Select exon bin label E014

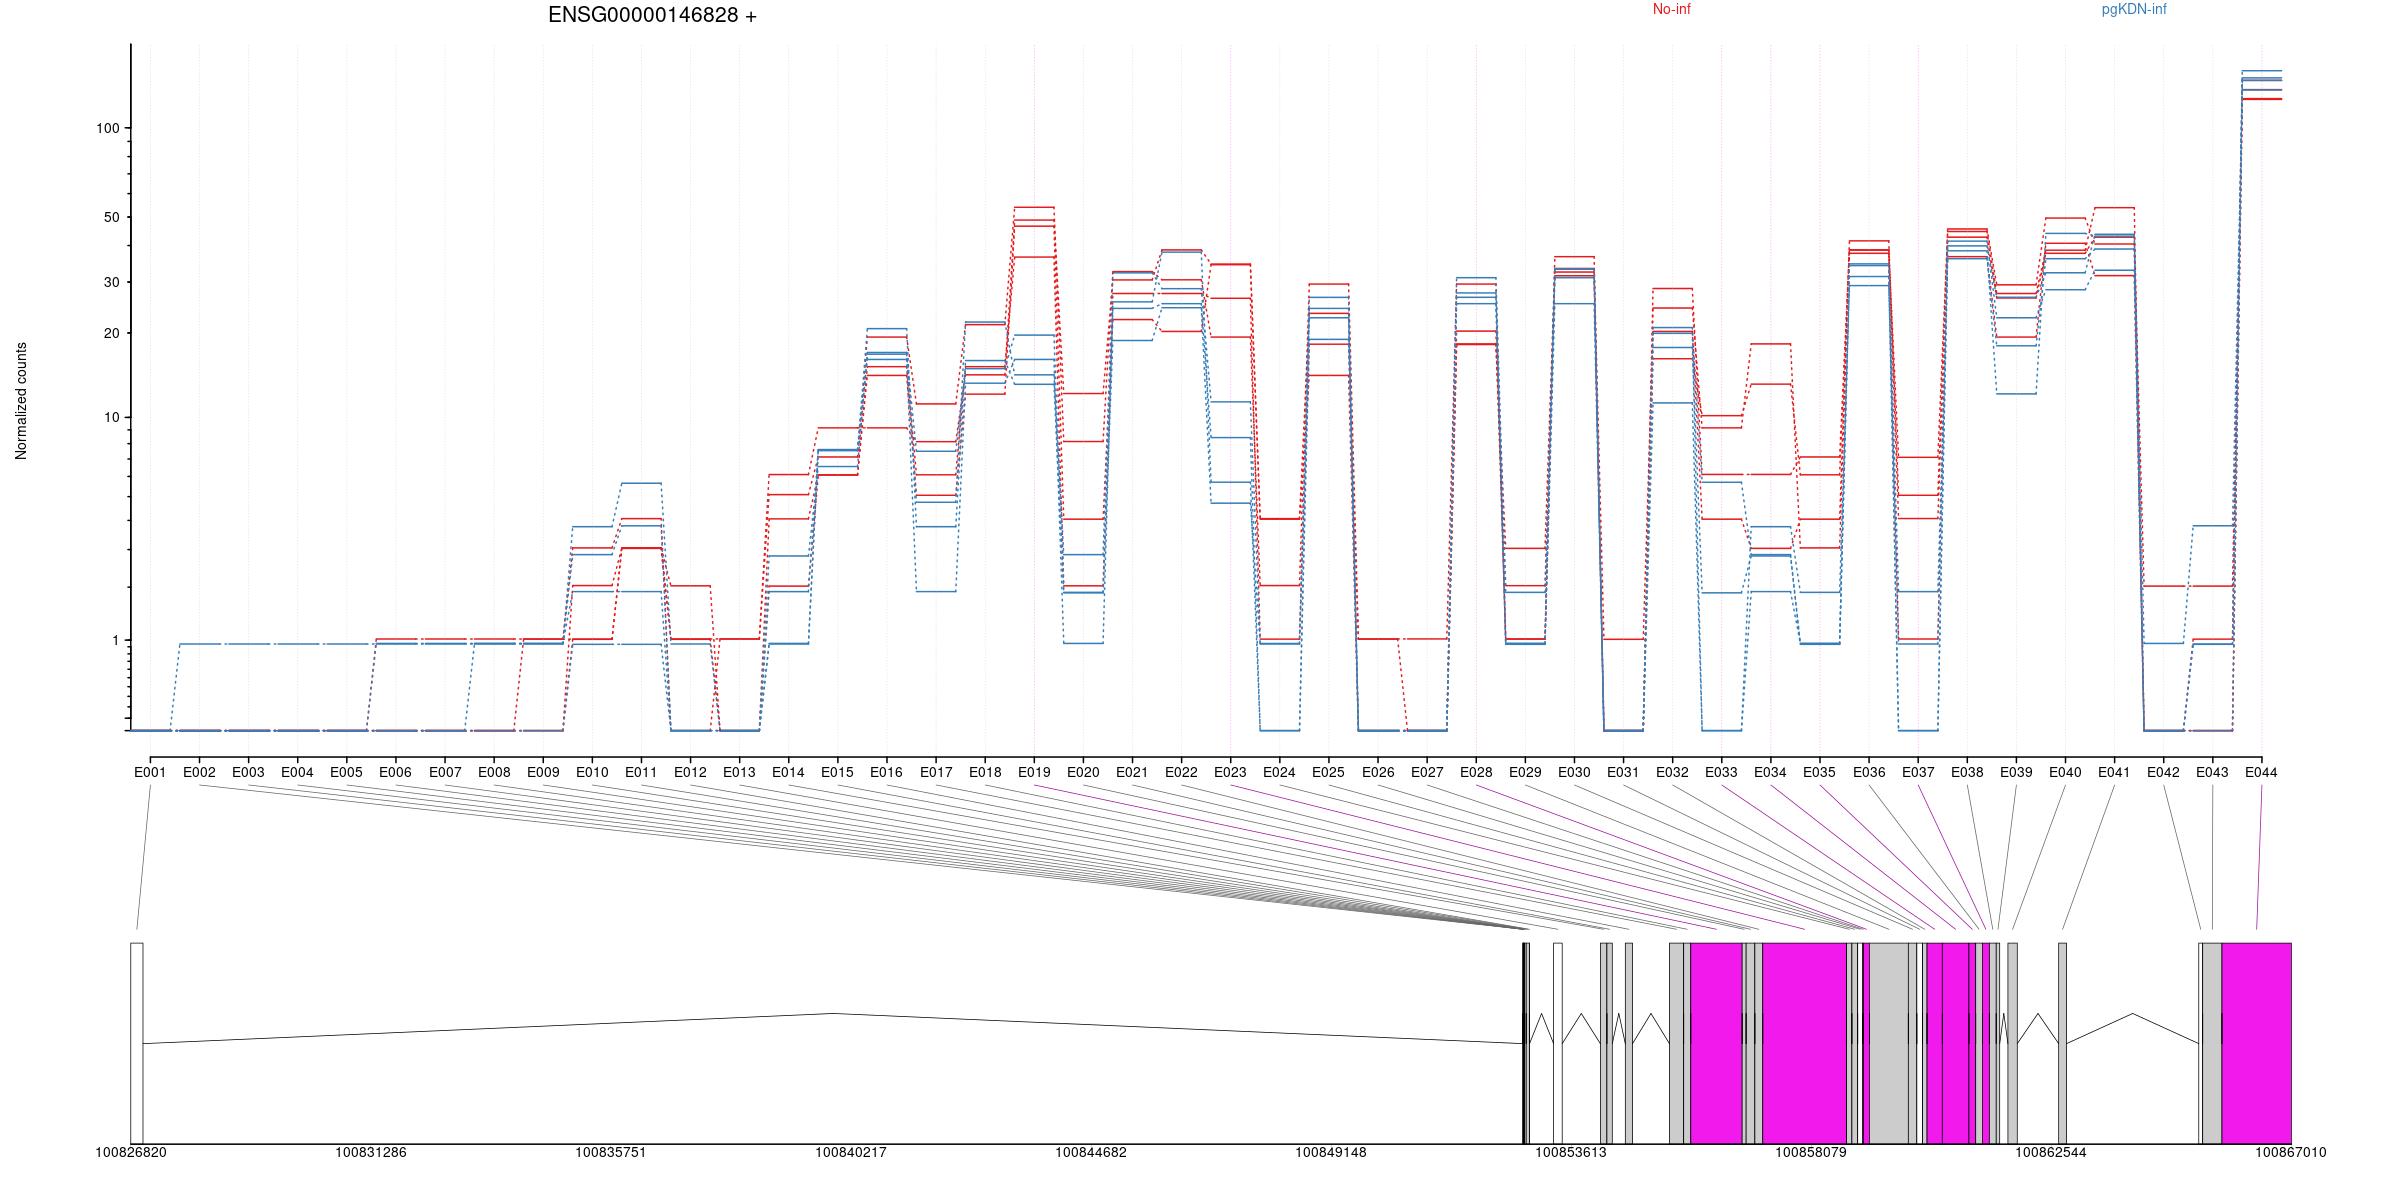coord(788,772)
